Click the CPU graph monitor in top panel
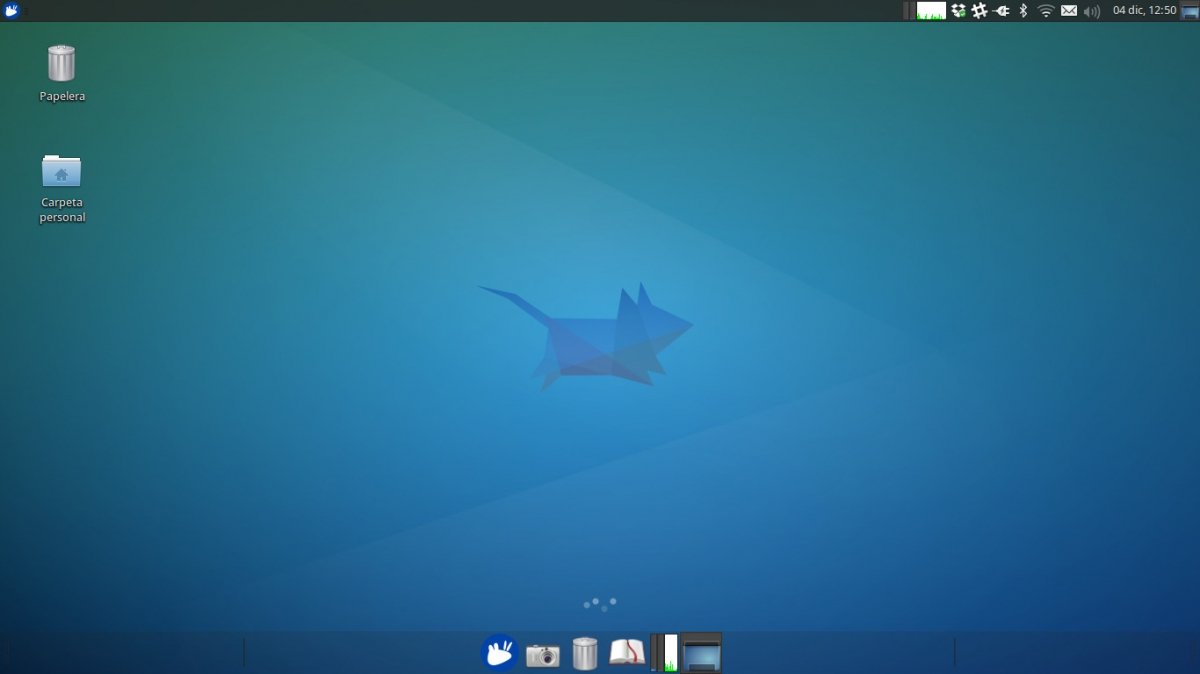Screen dimensions: 1200x674 [x=931, y=10]
